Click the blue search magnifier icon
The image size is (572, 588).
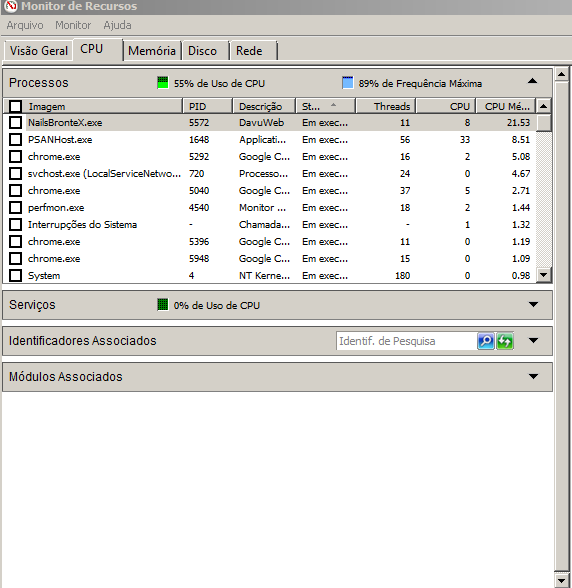click(486, 341)
